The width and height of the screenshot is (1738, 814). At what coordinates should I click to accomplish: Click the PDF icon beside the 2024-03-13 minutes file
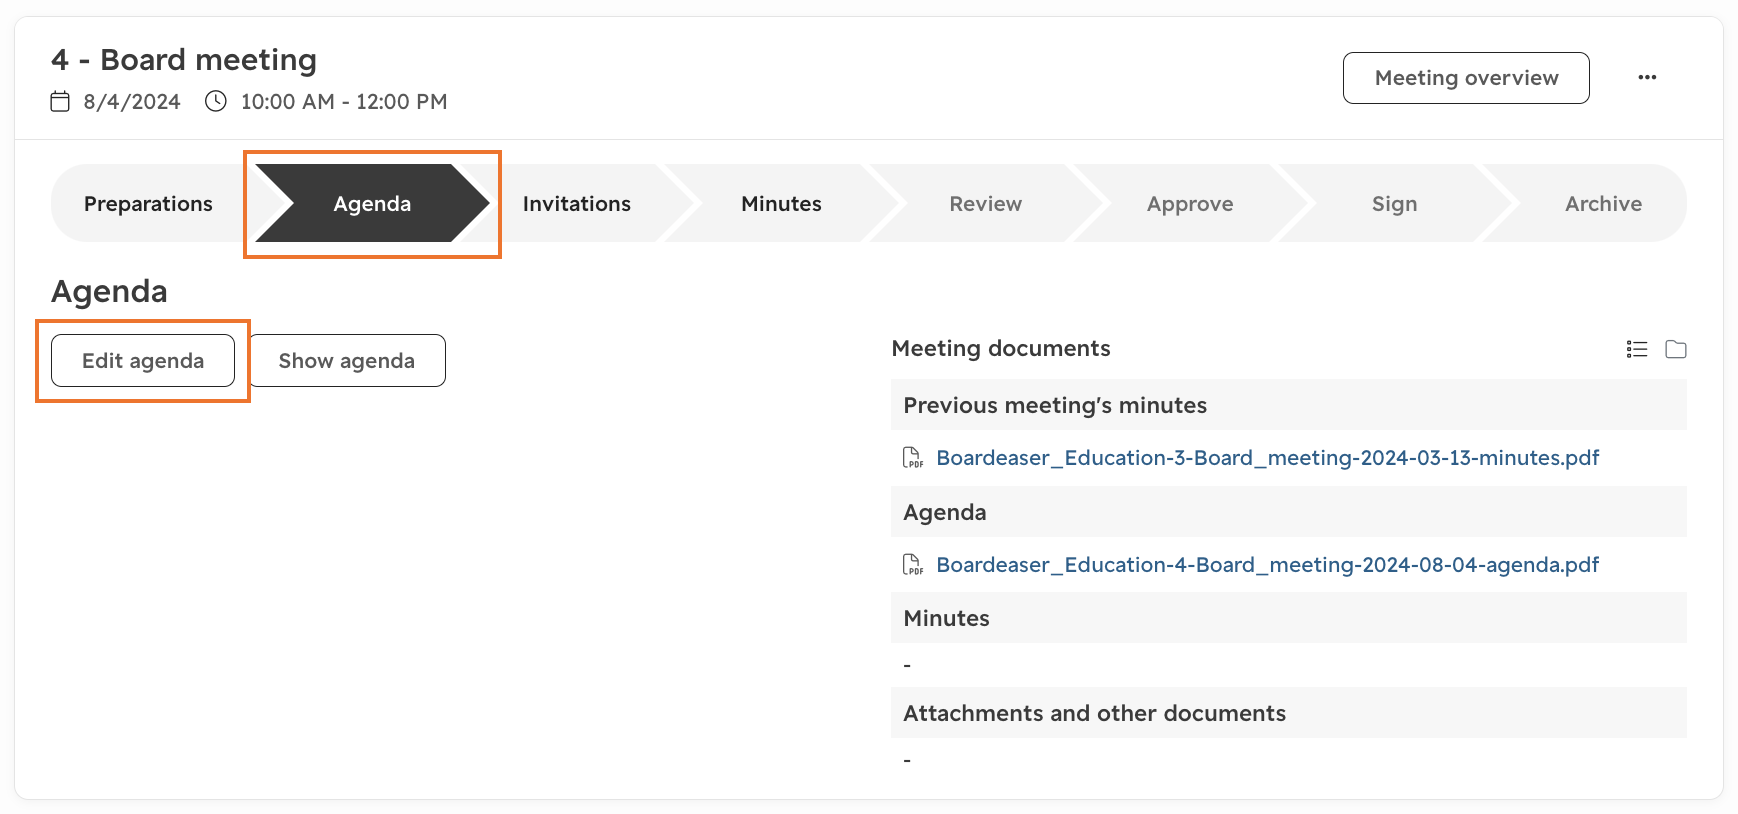coord(913,458)
